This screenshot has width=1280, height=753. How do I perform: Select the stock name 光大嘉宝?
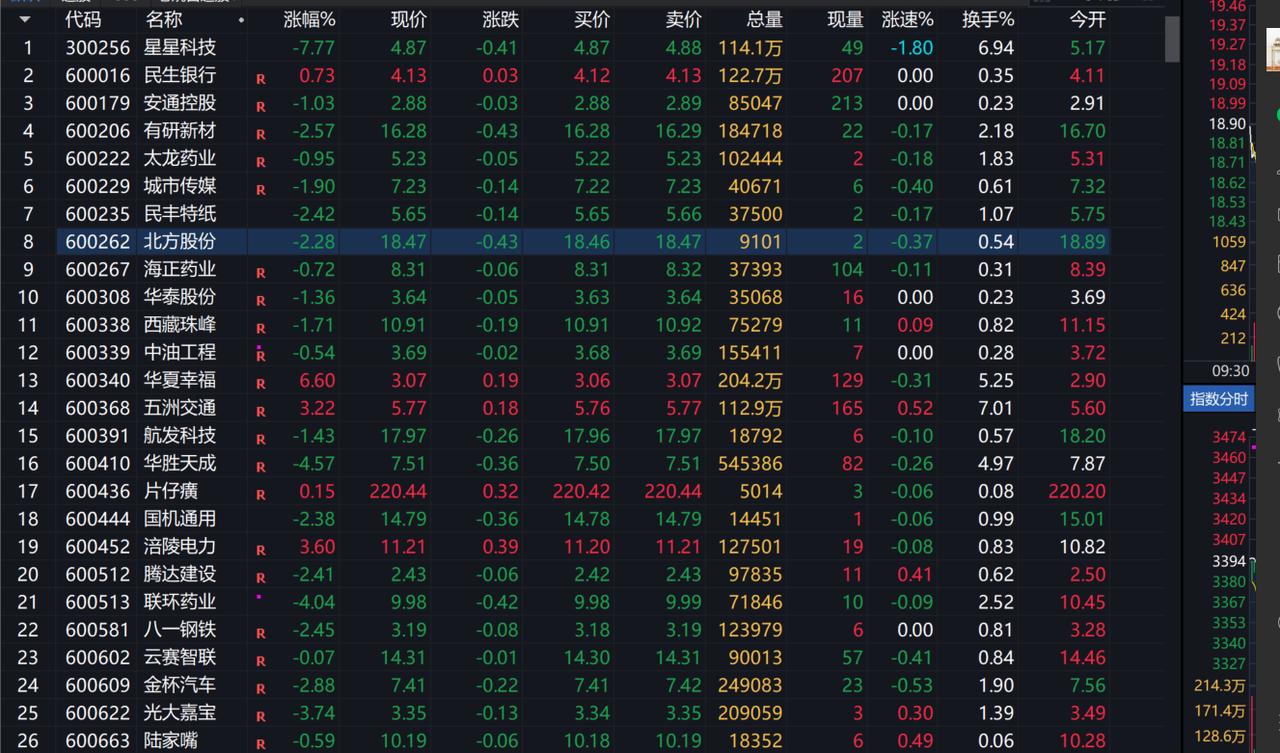(180, 713)
